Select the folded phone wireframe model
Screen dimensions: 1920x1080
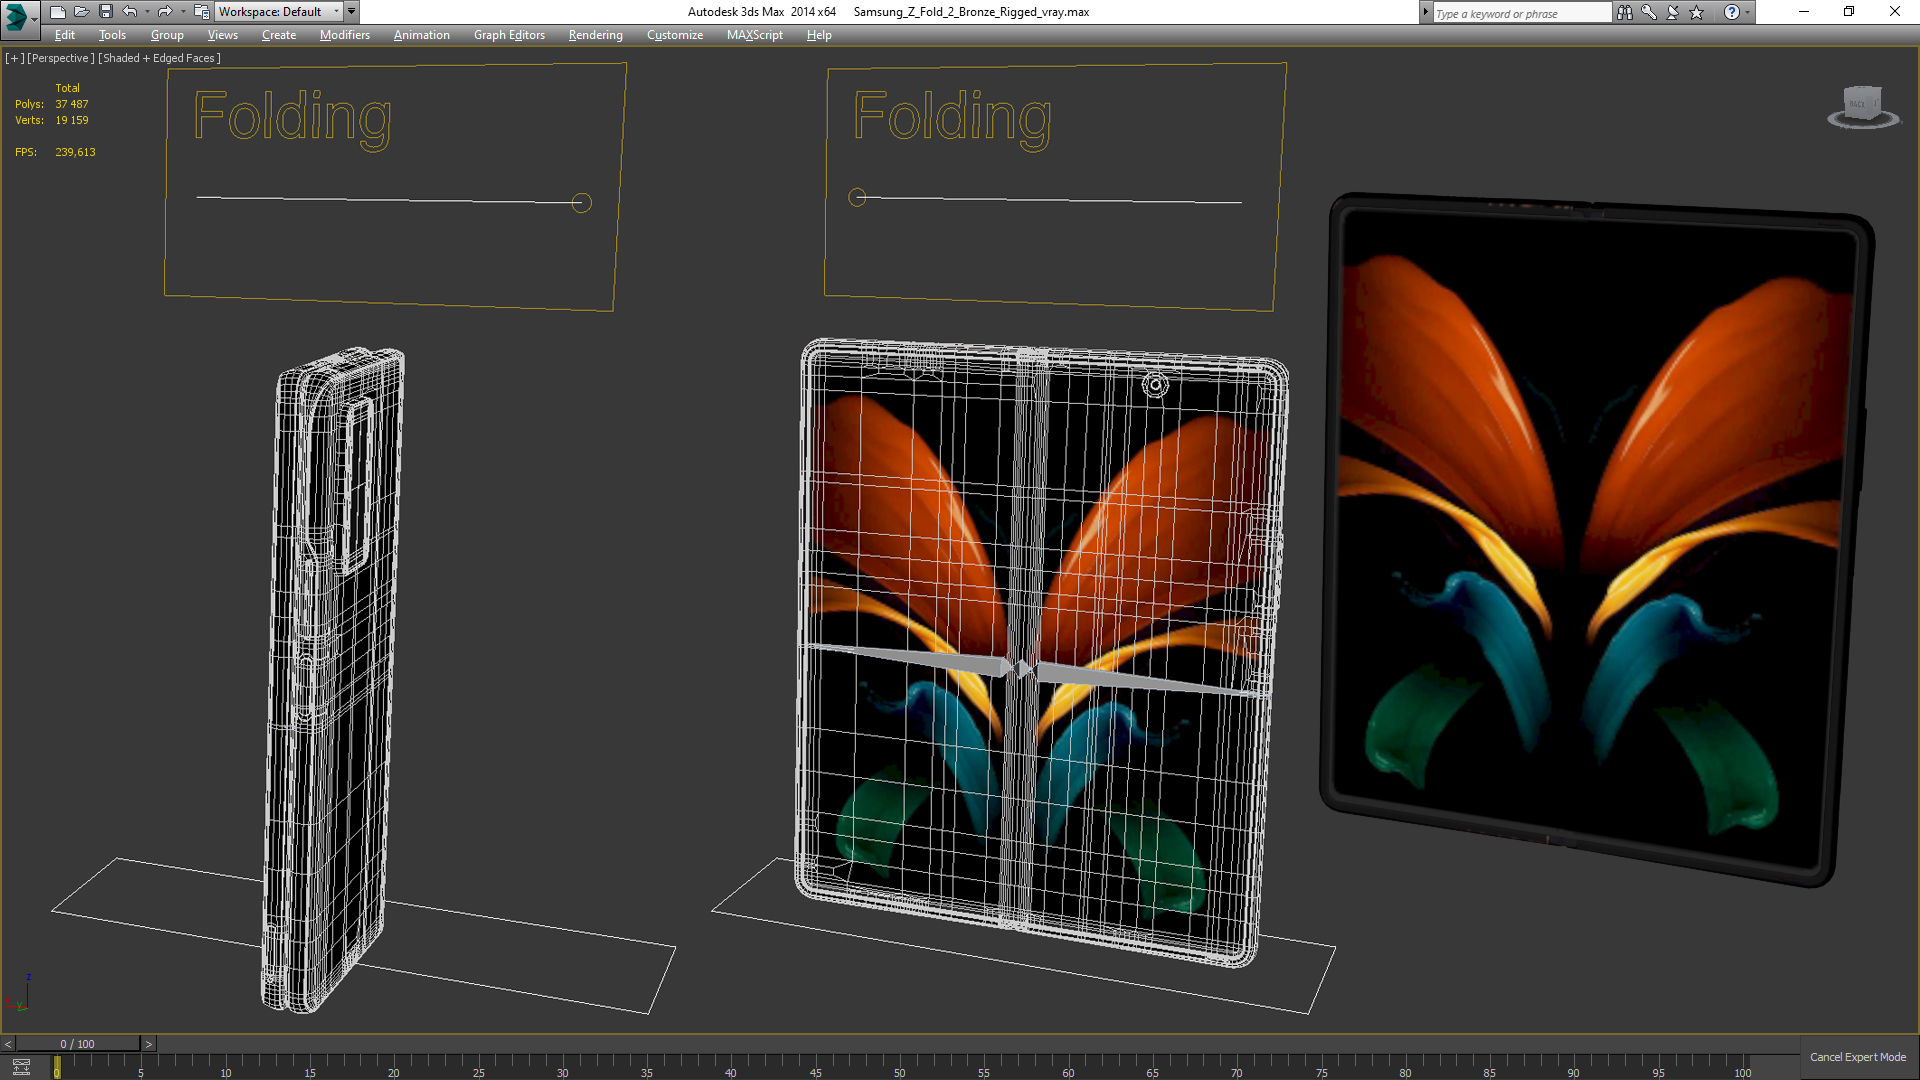point(332,680)
